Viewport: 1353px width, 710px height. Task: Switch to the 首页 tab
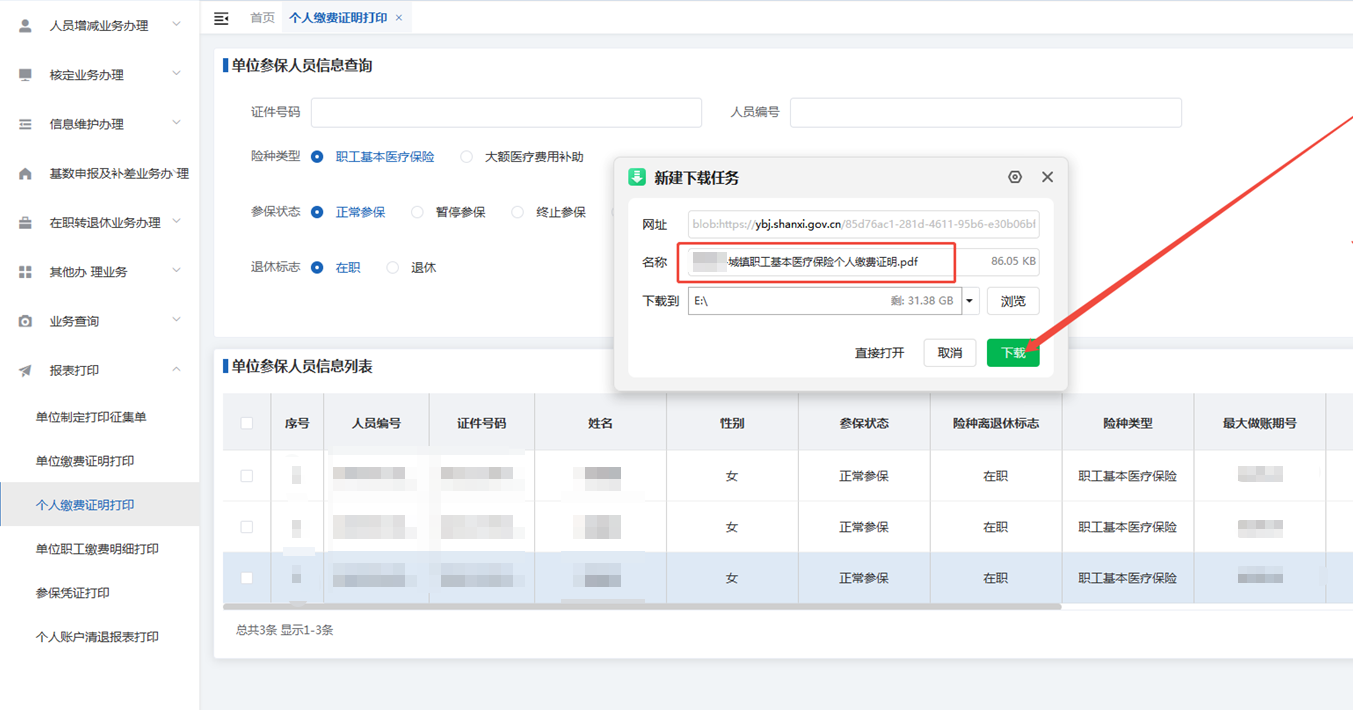(x=262, y=18)
